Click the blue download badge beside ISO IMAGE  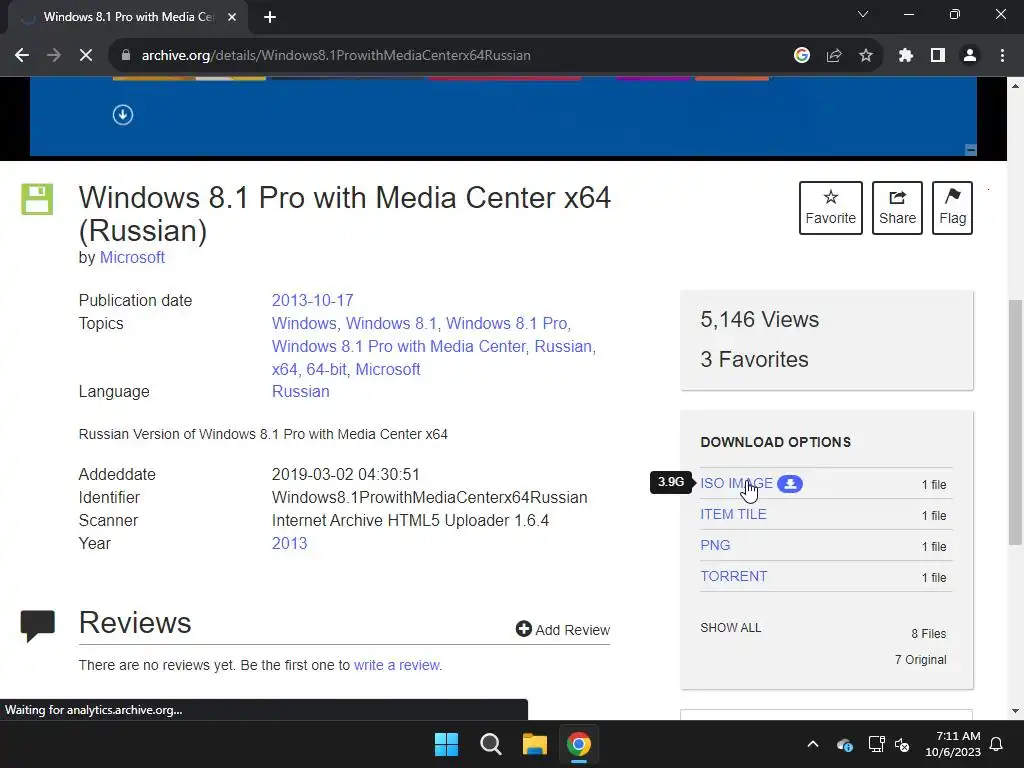(x=790, y=484)
